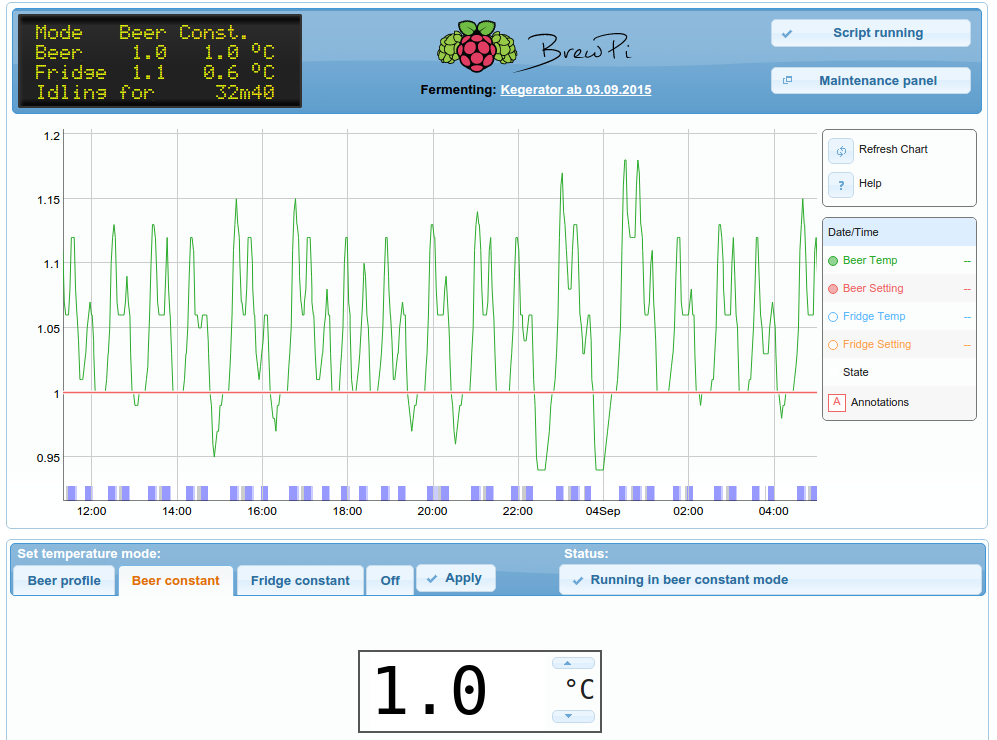Click the Date/Time legend header
The image size is (997, 740).
899,233
